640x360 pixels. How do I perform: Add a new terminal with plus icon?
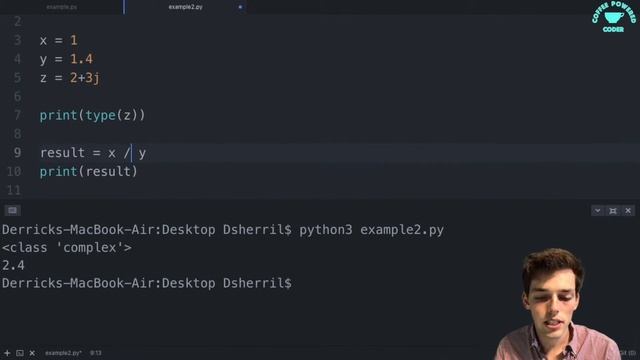point(7,353)
